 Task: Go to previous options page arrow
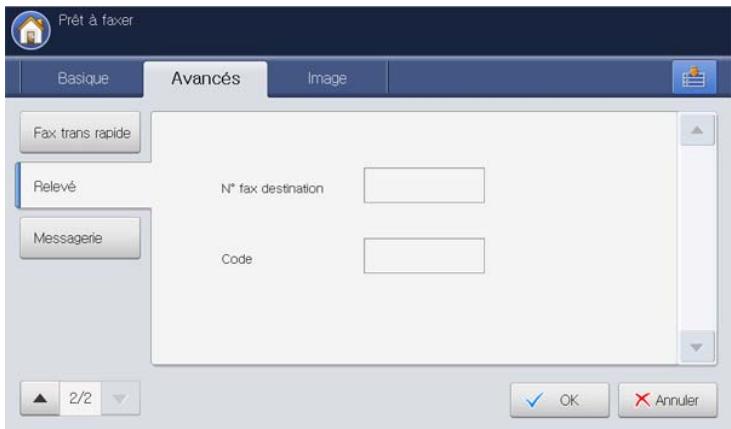[x=40, y=398]
